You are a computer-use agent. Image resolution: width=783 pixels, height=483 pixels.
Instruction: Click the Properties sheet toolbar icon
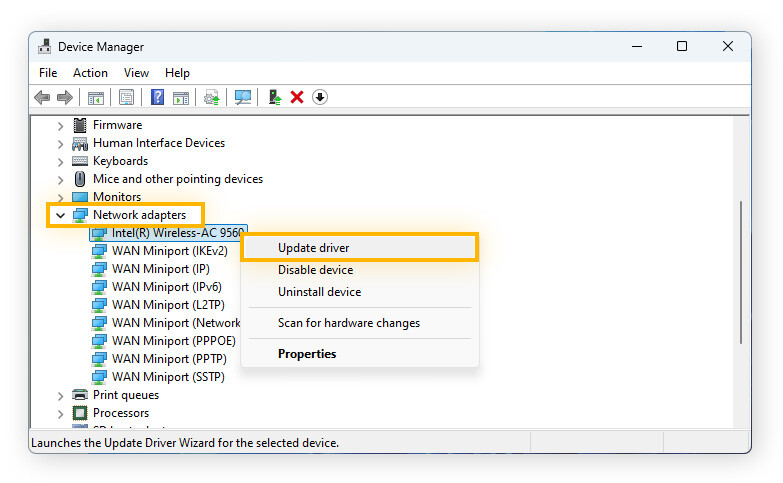click(127, 97)
